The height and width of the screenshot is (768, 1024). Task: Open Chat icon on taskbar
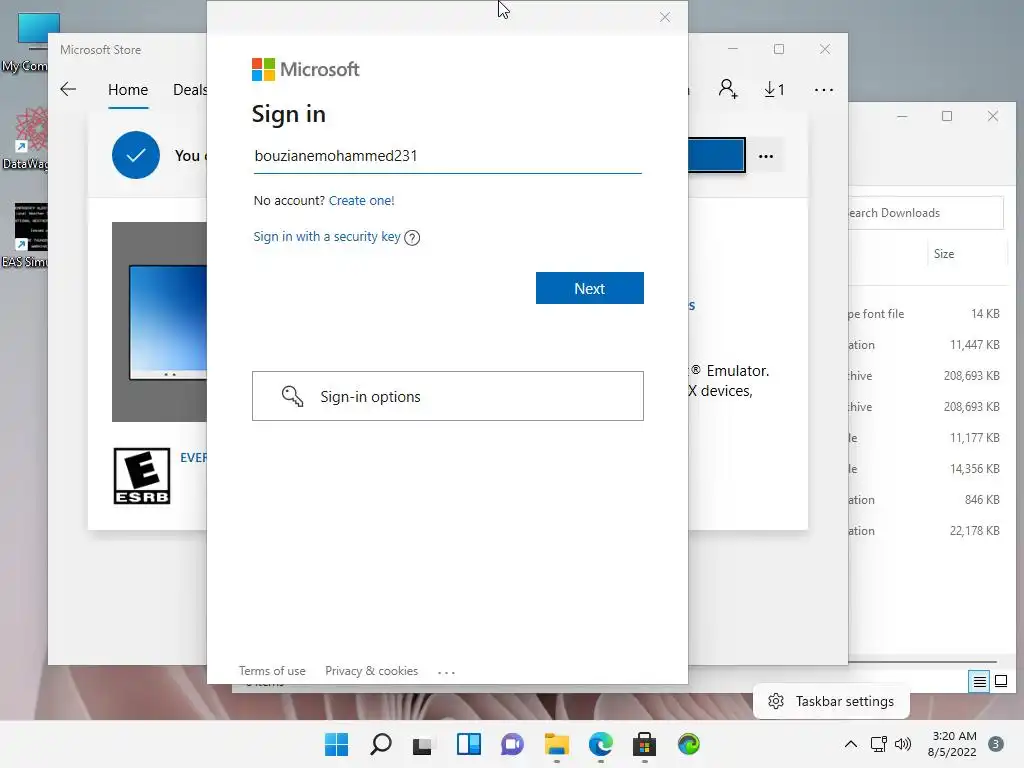pyautogui.click(x=513, y=744)
